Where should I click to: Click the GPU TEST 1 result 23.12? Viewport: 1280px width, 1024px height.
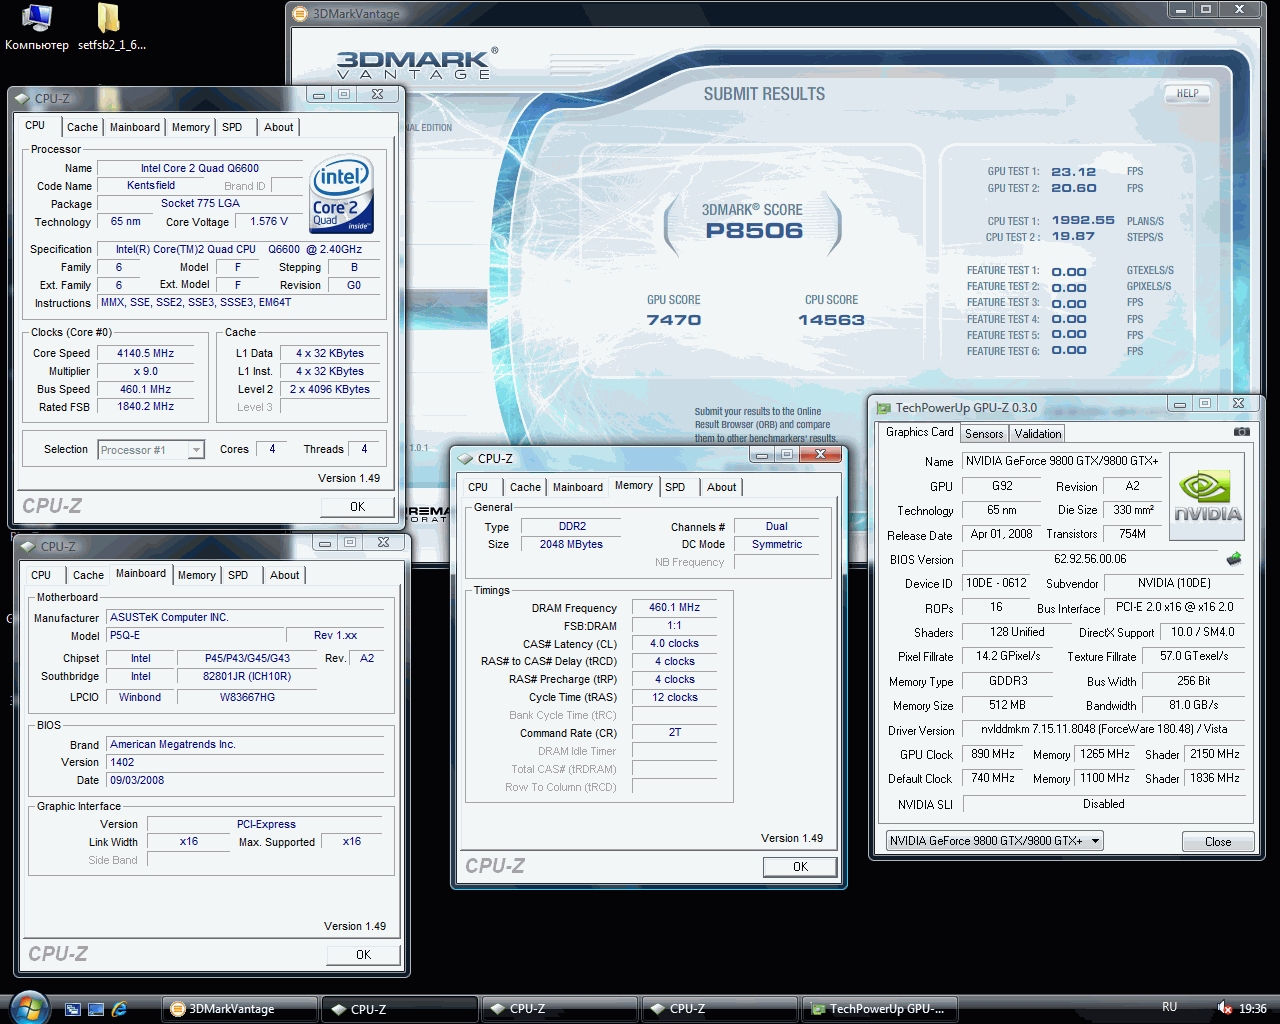click(1073, 172)
